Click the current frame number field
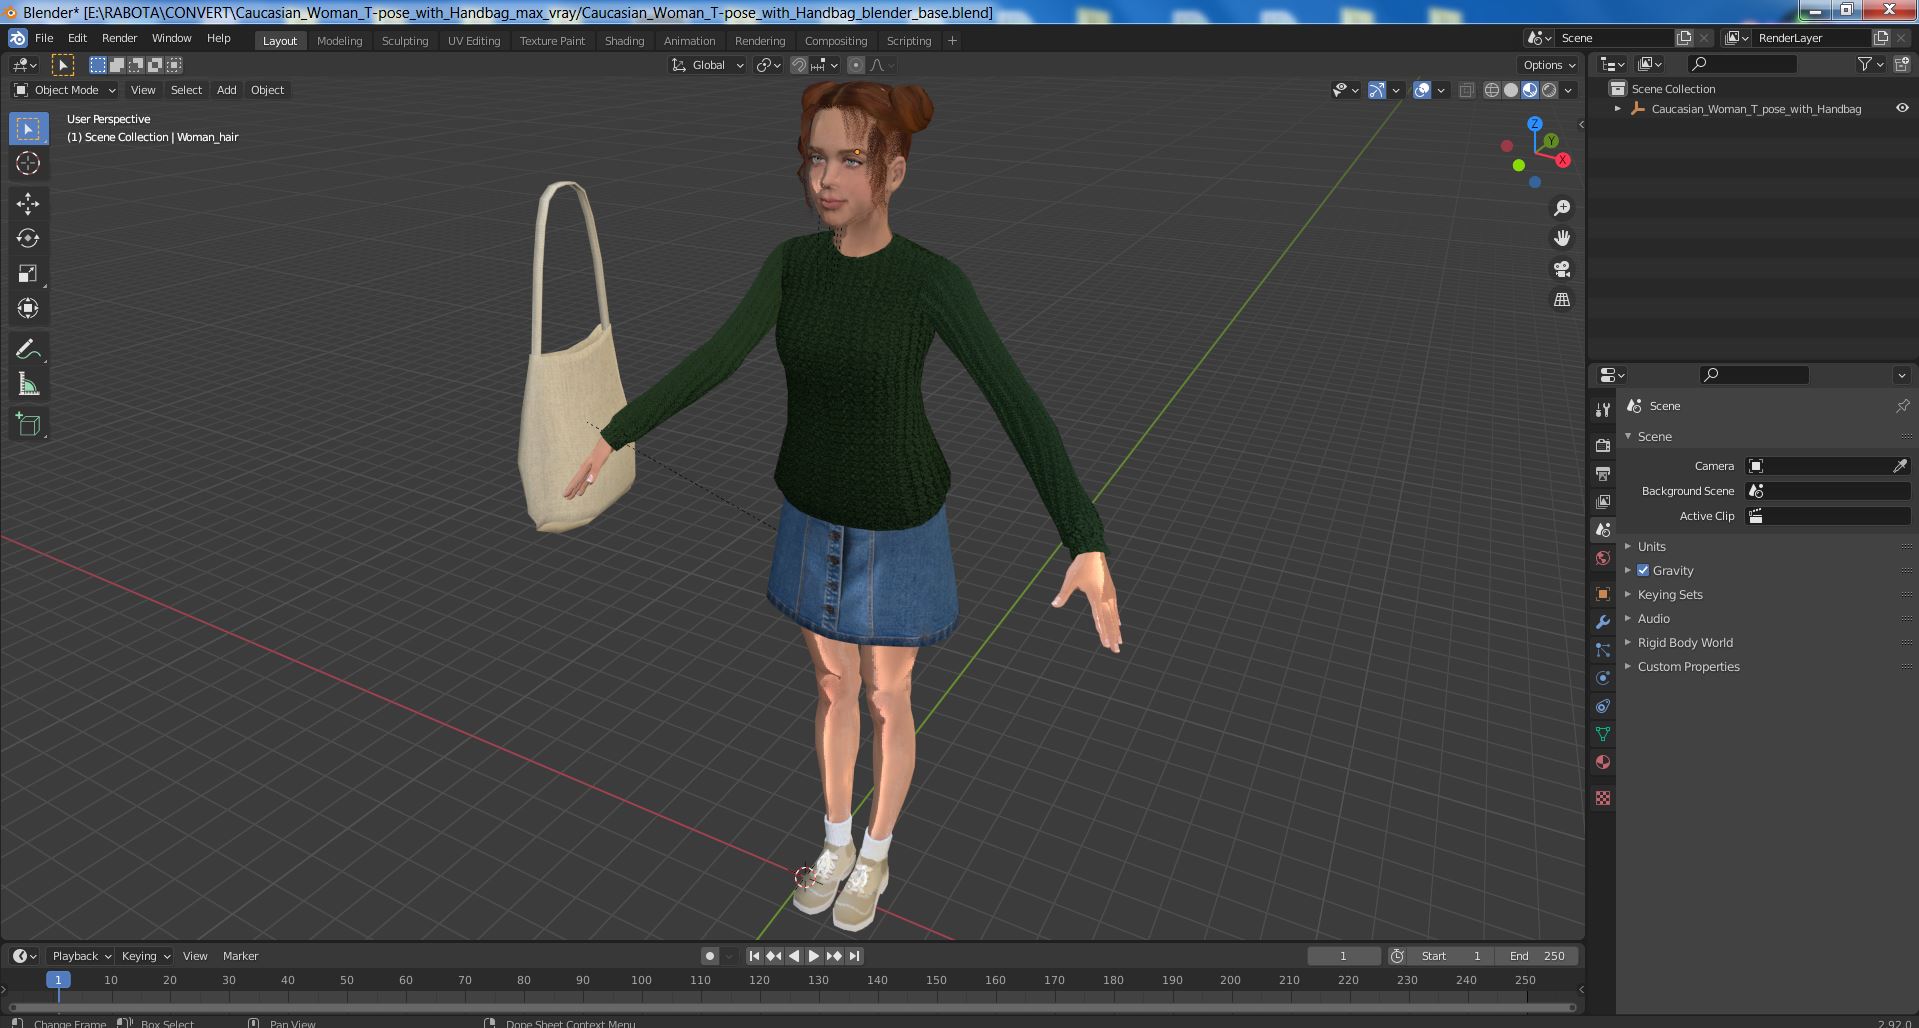 [x=1343, y=956]
